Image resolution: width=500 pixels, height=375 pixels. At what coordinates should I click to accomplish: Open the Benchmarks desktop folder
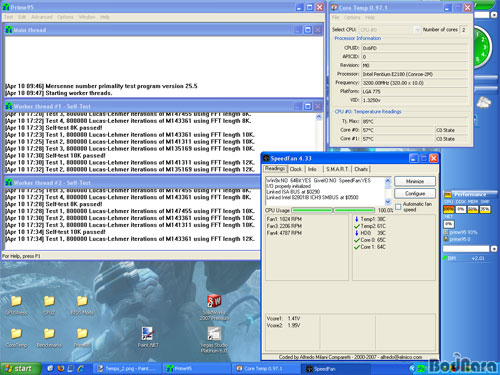(49, 338)
